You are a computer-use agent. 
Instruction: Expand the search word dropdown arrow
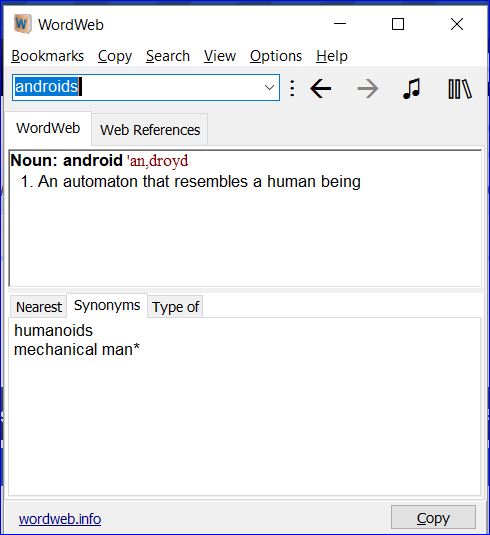pyautogui.click(x=269, y=88)
